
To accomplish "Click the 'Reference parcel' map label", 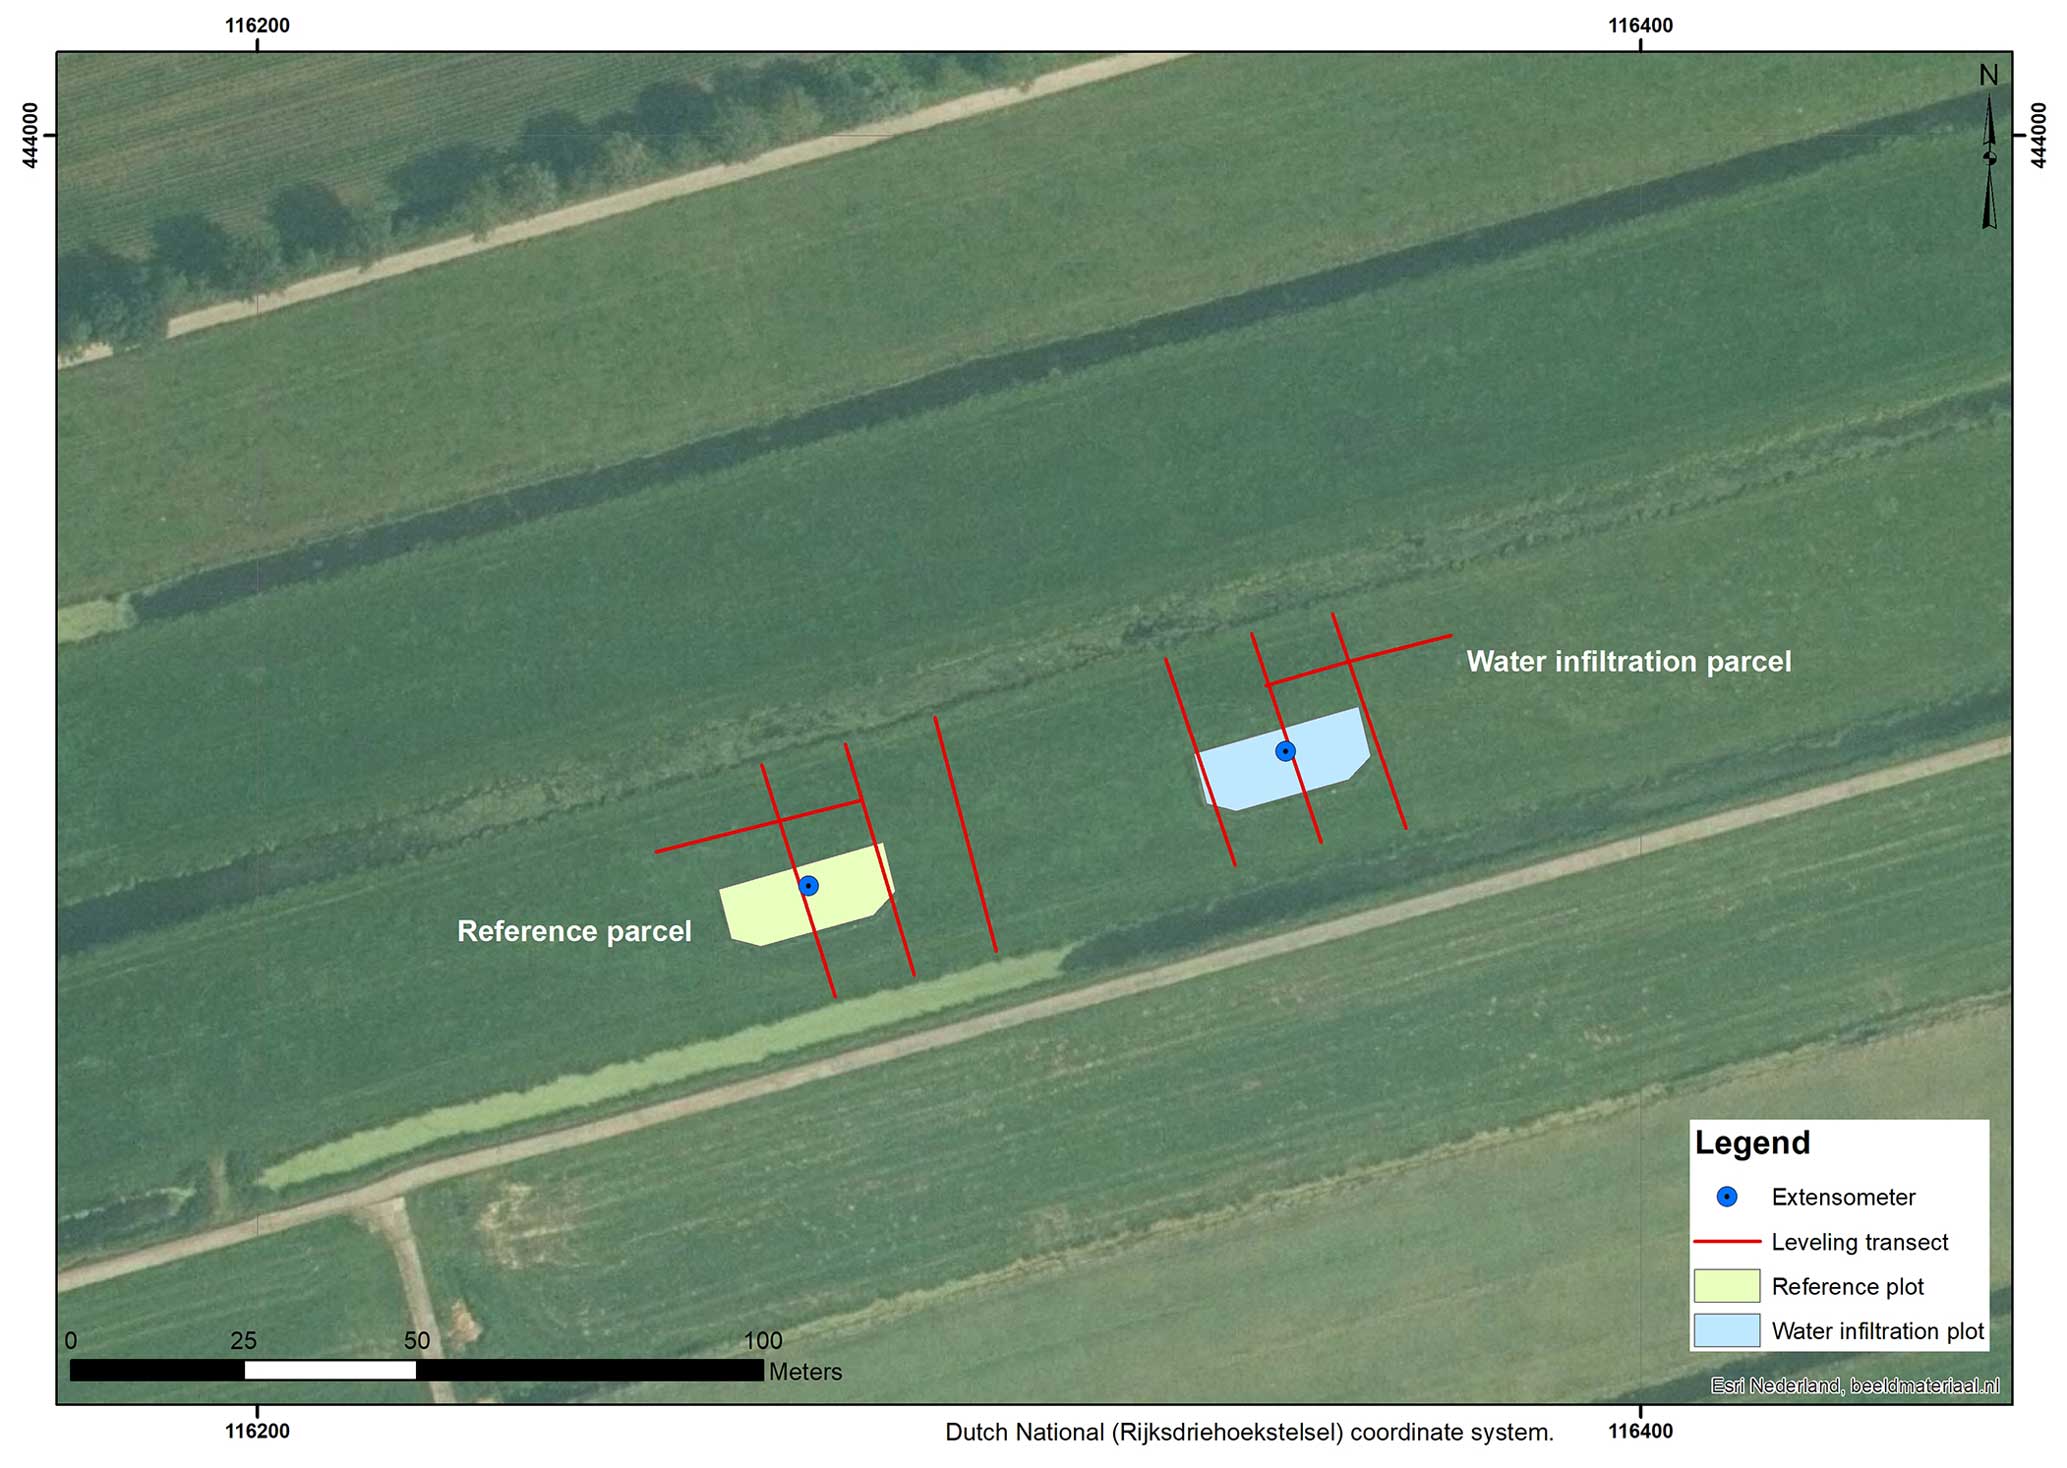I will 574,932.
